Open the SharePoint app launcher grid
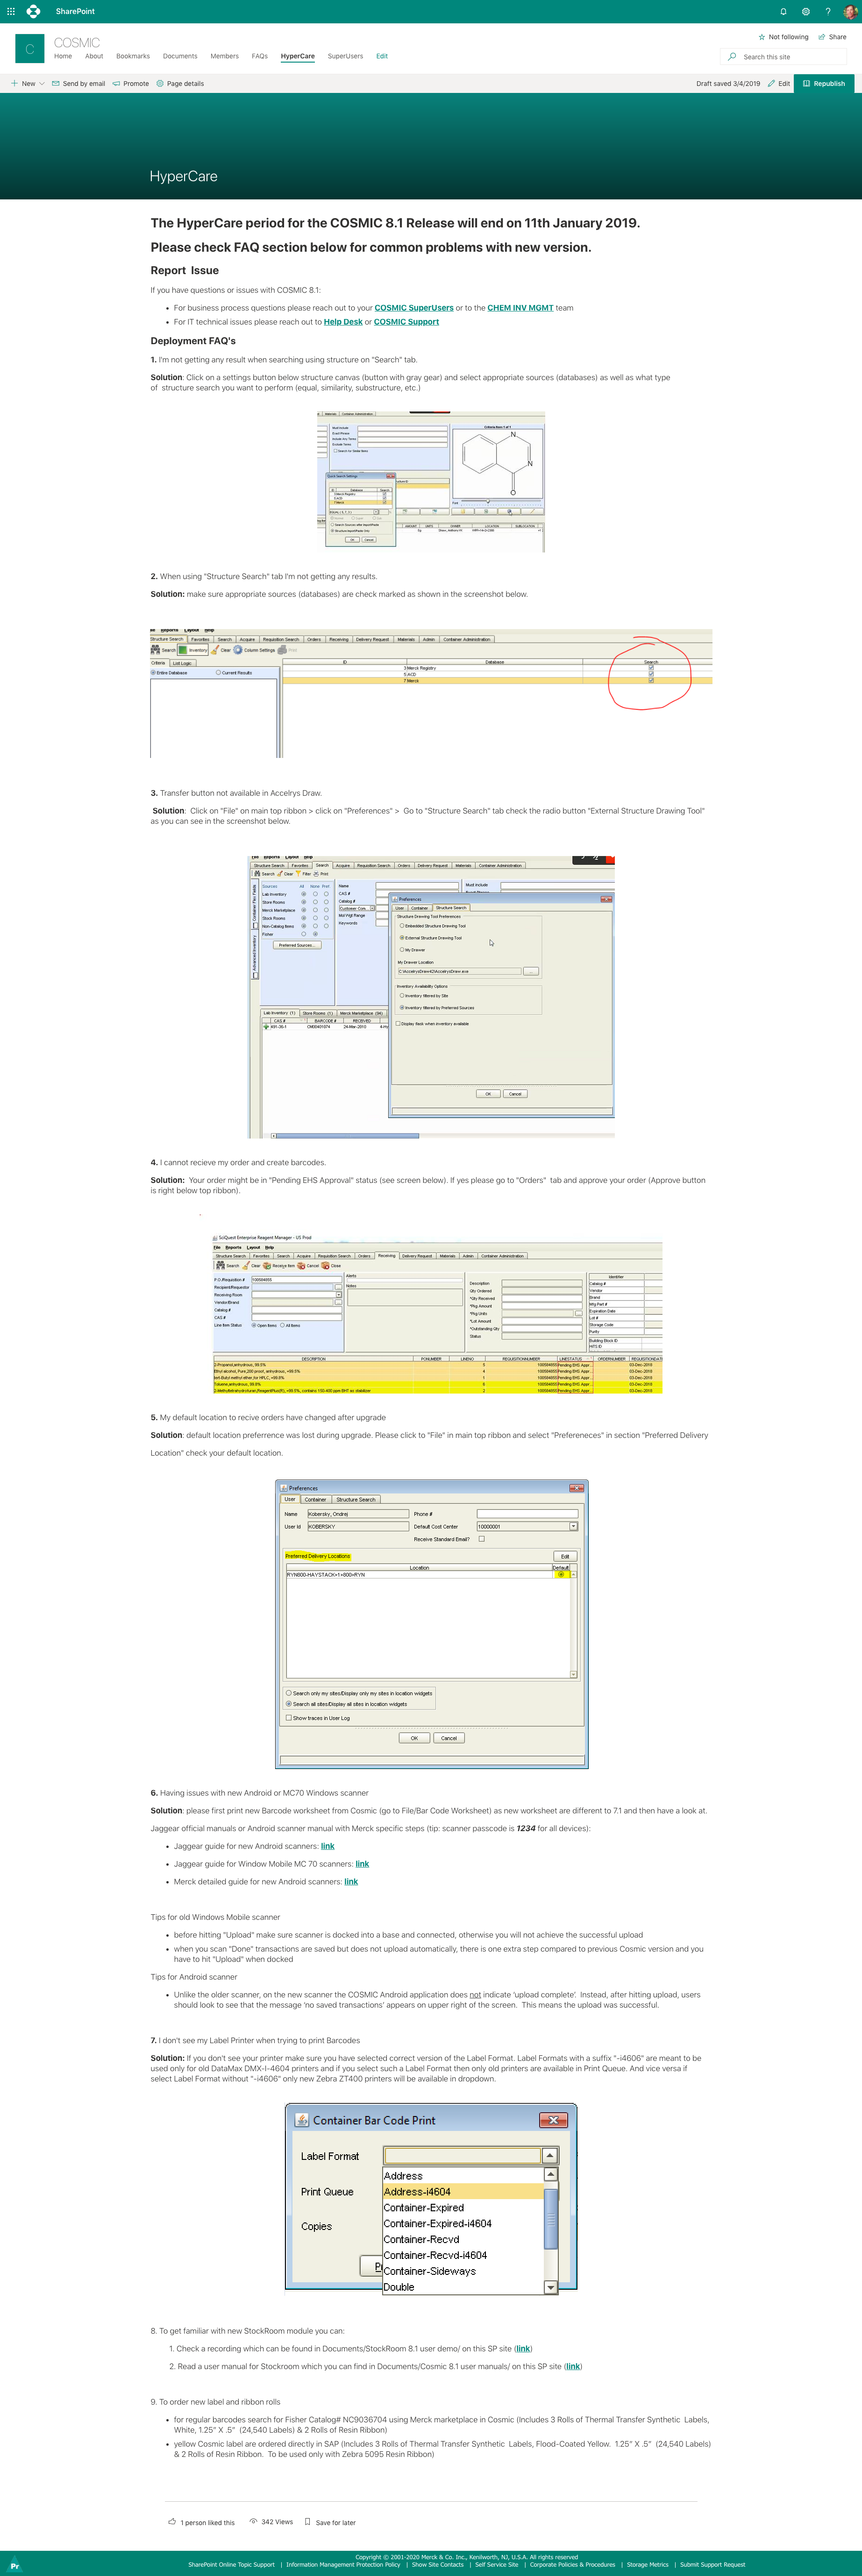This screenshot has height=2576, width=862. tap(11, 11)
